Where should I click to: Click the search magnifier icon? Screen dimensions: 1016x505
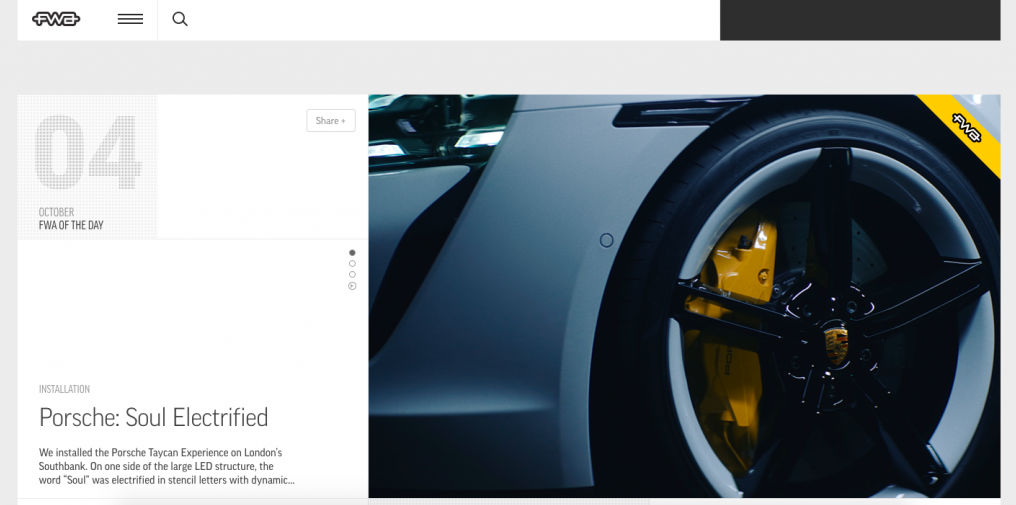tap(180, 19)
